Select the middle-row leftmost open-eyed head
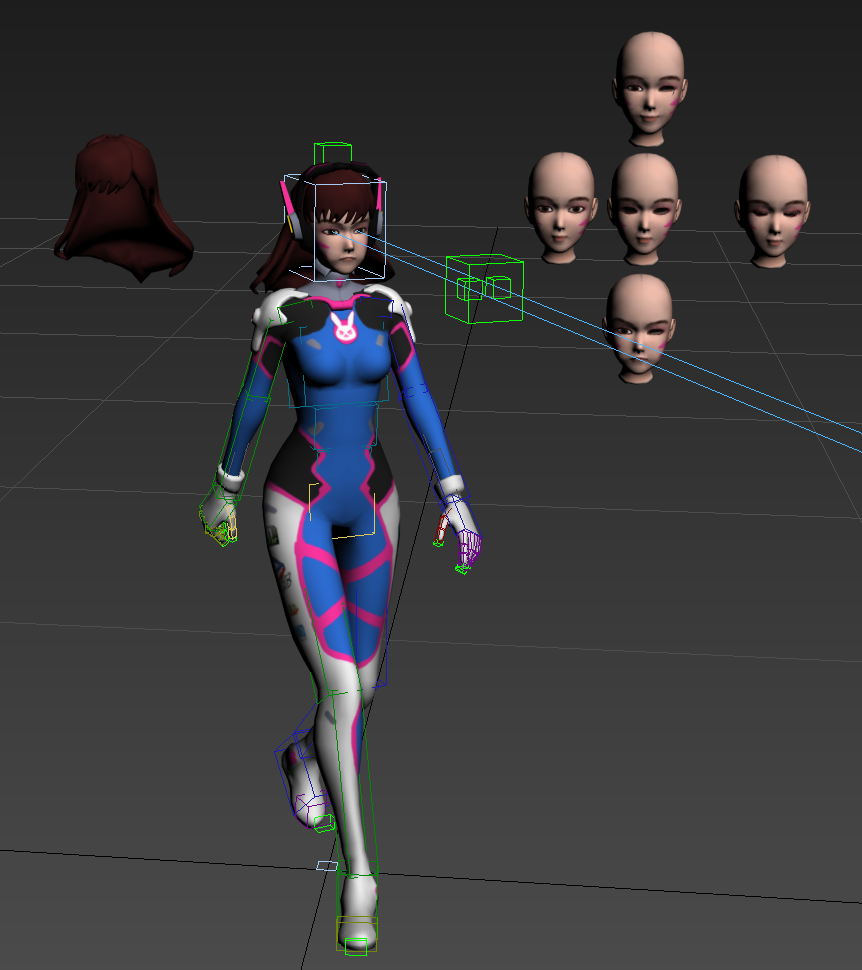Viewport: 862px width, 970px height. tap(561, 208)
